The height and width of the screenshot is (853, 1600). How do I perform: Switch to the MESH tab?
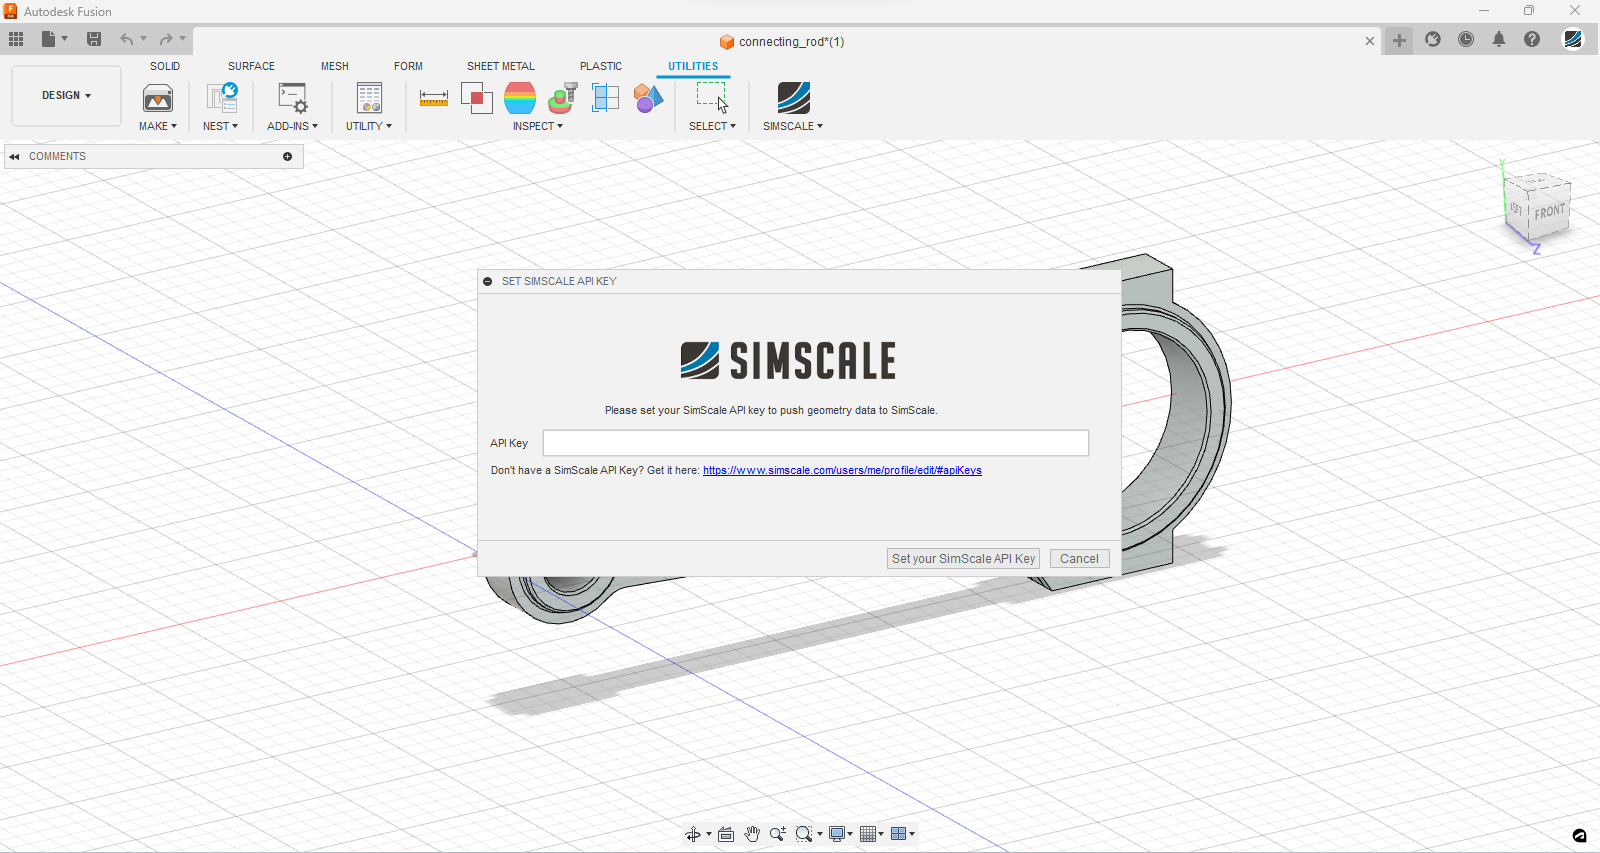click(335, 66)
